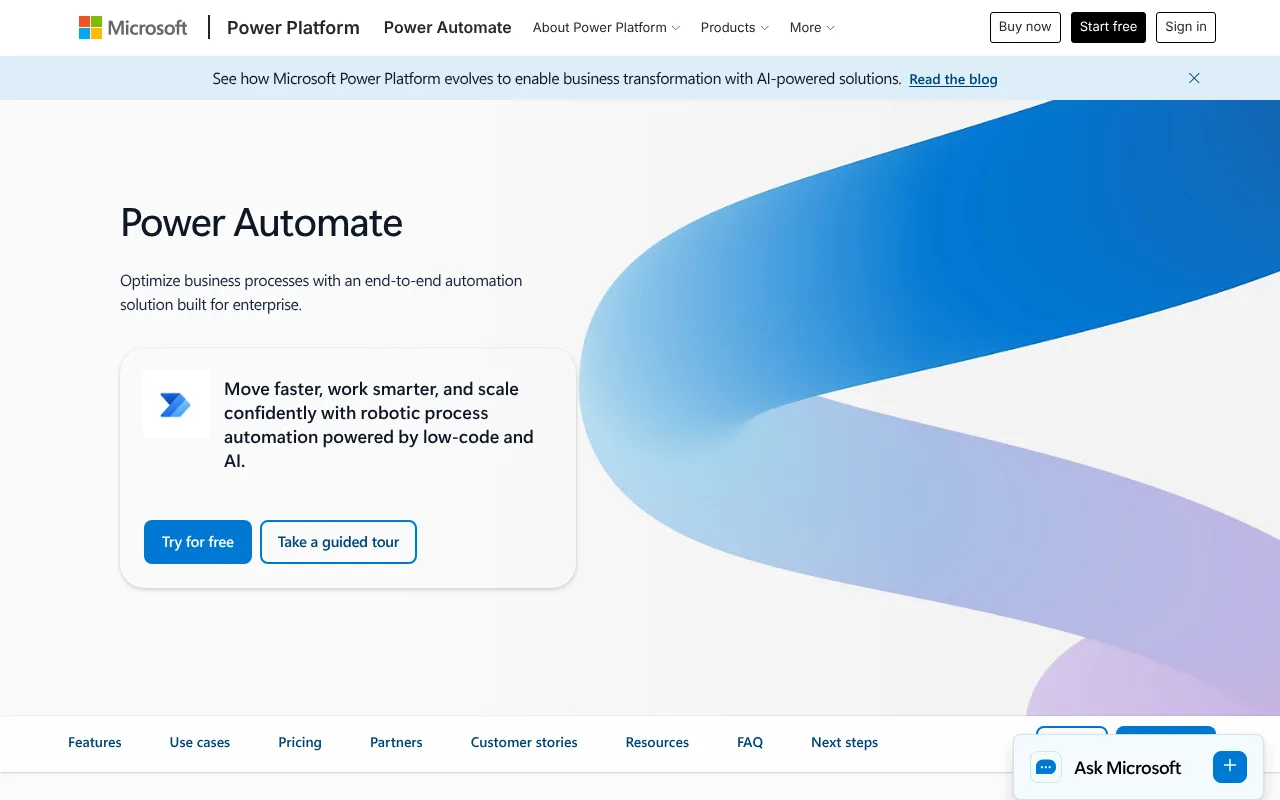Image resolution: width=1280 pixels, height=800 pixels.
Task: Jump to the FAQ section
Action: (x=750, y=742)
